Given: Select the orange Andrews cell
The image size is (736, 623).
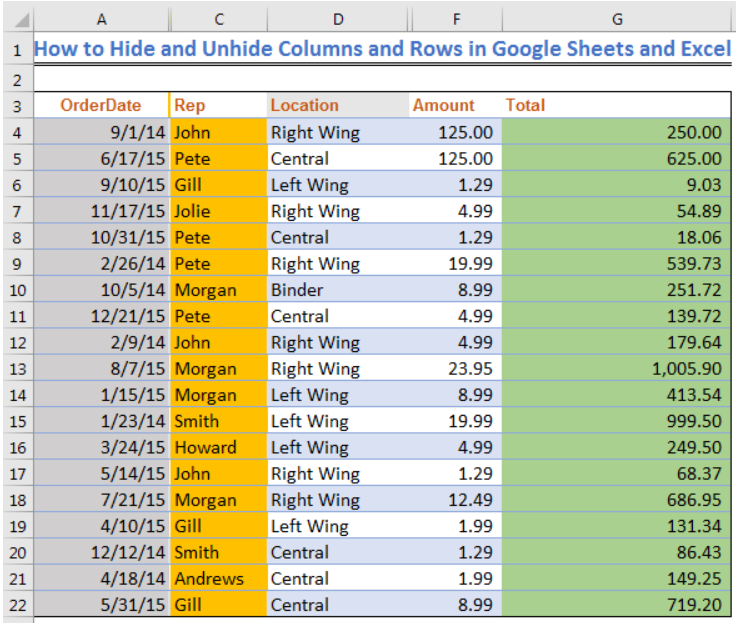Looking at the screenshot, I should click(218, 578).
